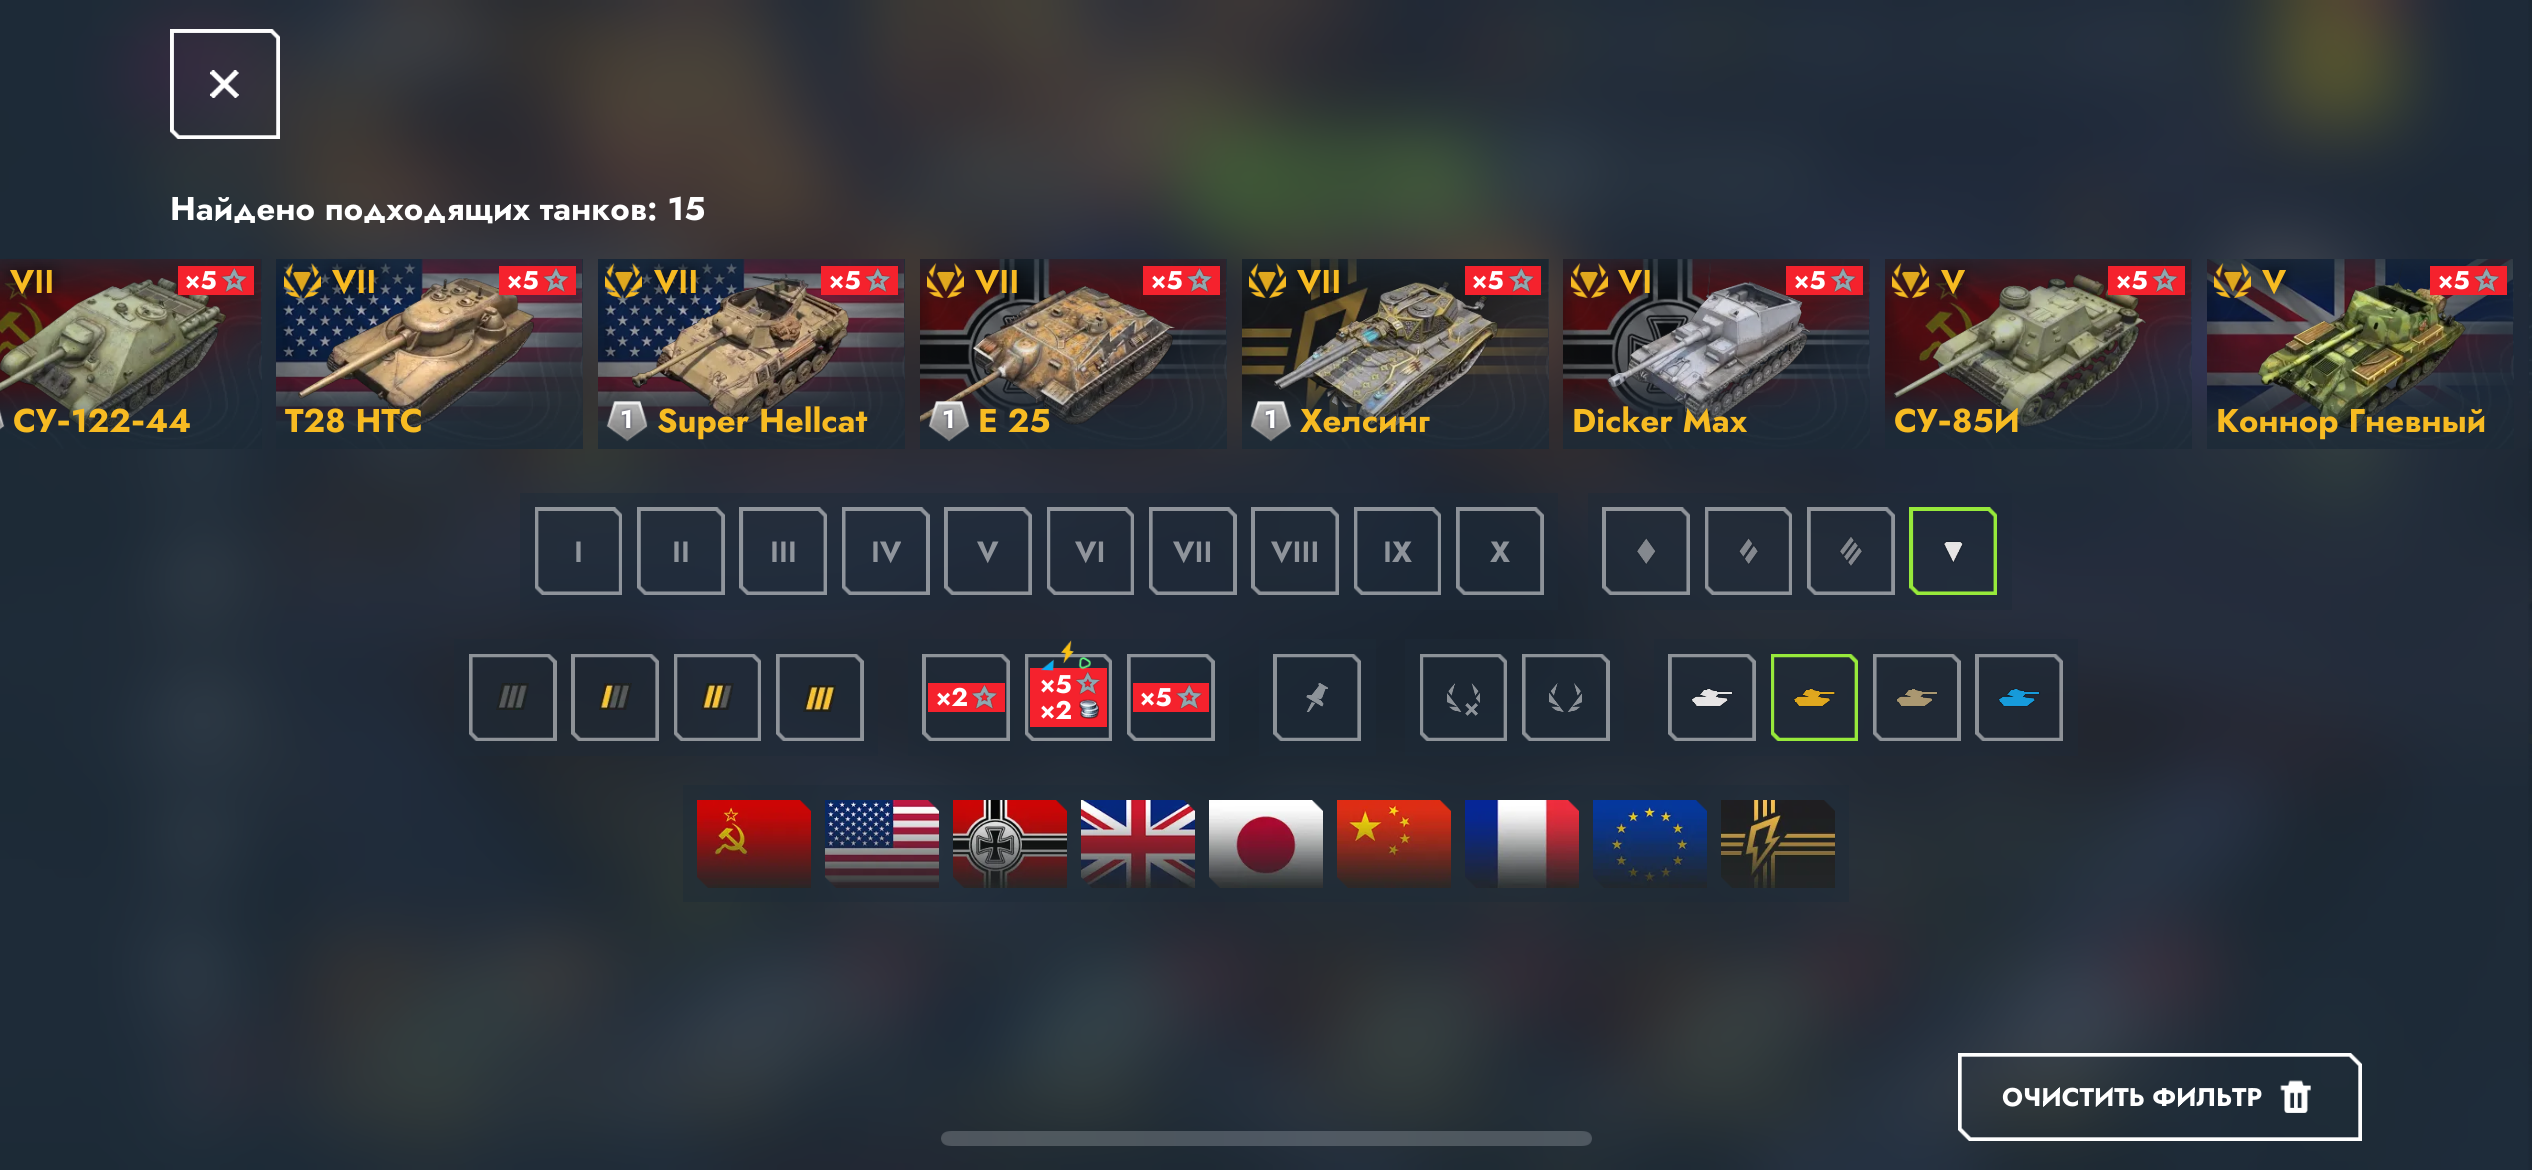This screenshot has width=2532, height=1170.
Task: Open the Dicker Max tank card
Action: point(1715,354)
